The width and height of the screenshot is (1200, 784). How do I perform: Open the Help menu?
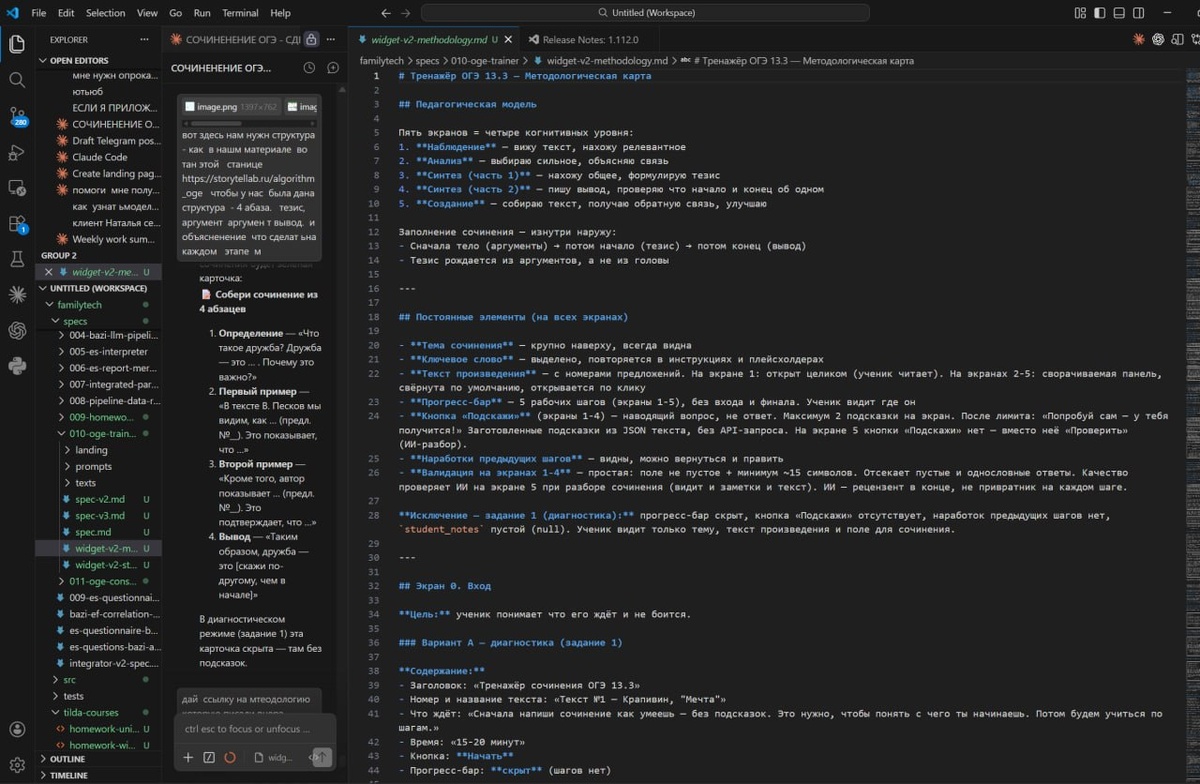pyautogui.click(x=280, y=13)
